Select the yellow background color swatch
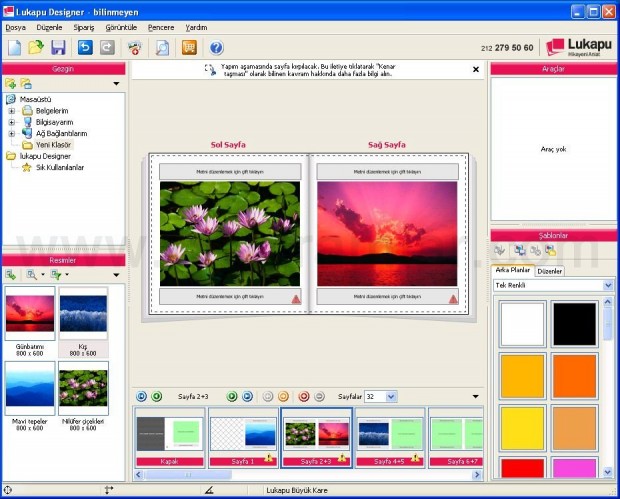The width and height of the screenshot is (620, 499). (522, 428)
